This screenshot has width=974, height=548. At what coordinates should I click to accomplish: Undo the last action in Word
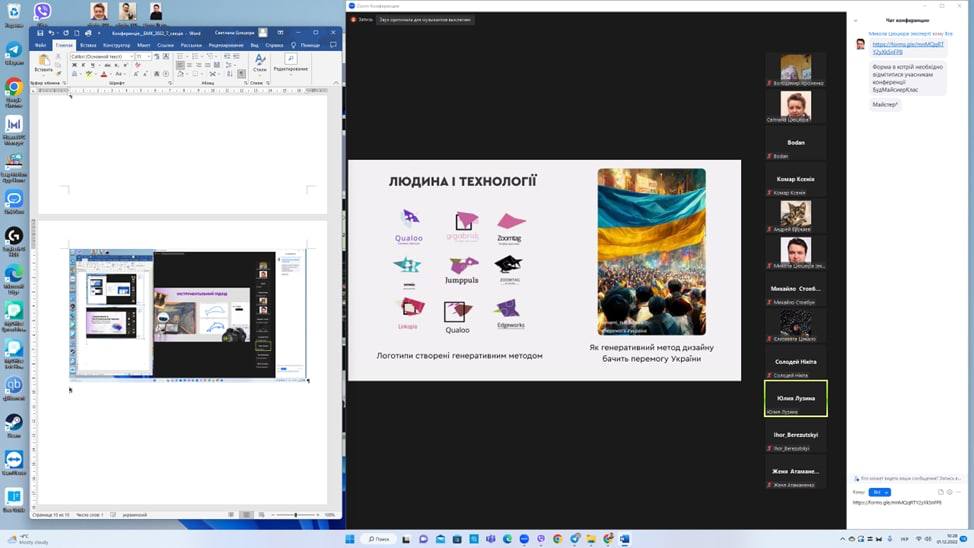51,33
